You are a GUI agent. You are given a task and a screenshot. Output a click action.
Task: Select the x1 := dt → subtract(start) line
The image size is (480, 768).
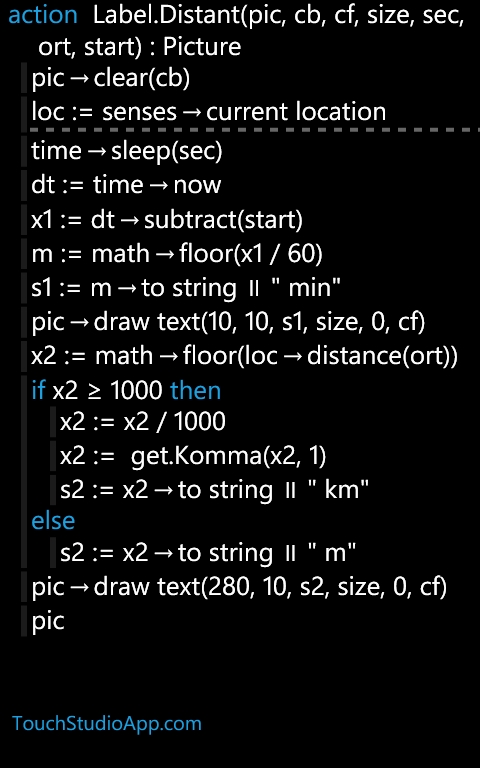[x=167, y=219]
